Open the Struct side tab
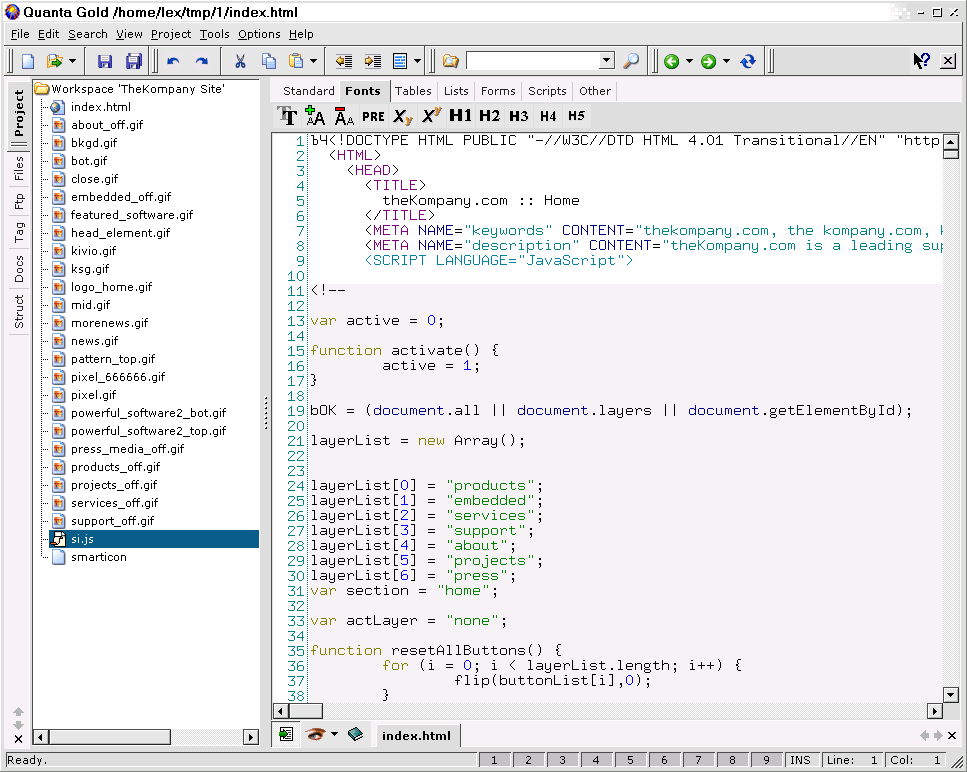This screenshot has height=772, width=967. pos(19,311)
